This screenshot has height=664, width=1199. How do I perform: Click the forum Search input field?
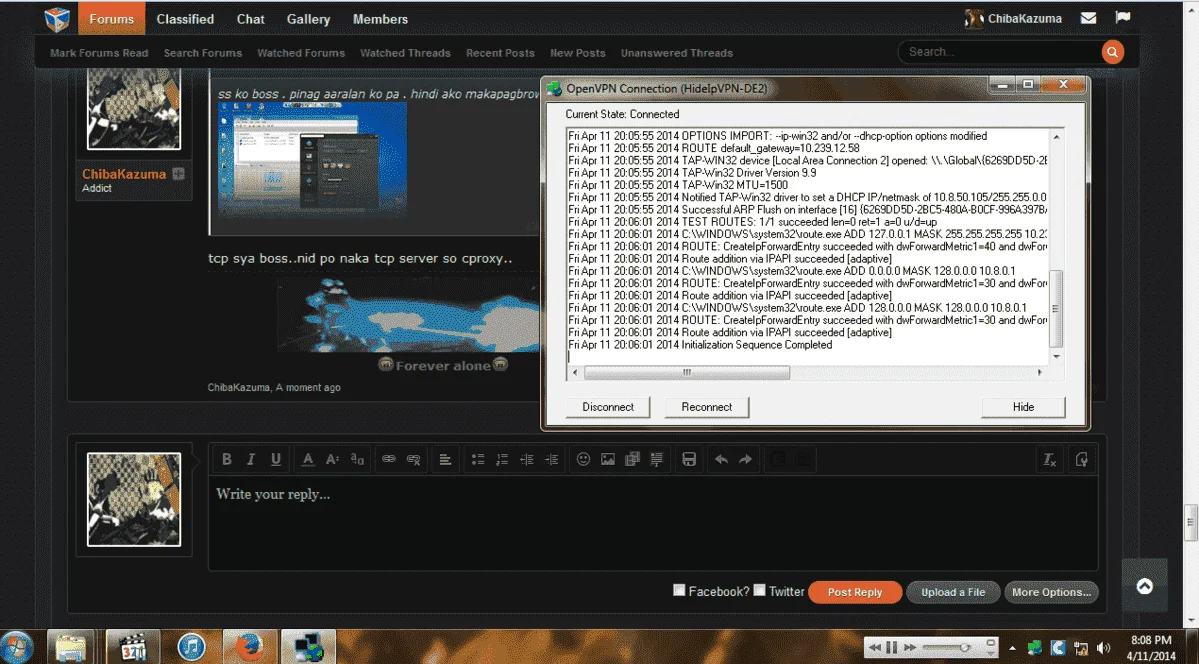(1000, 52)
